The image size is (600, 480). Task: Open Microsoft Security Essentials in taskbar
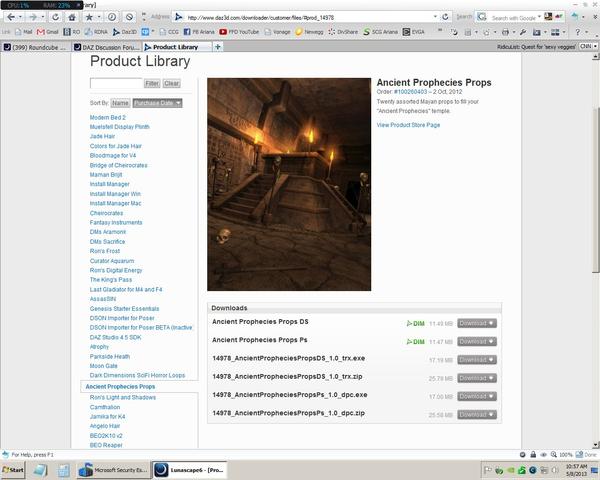click(112, 470)
